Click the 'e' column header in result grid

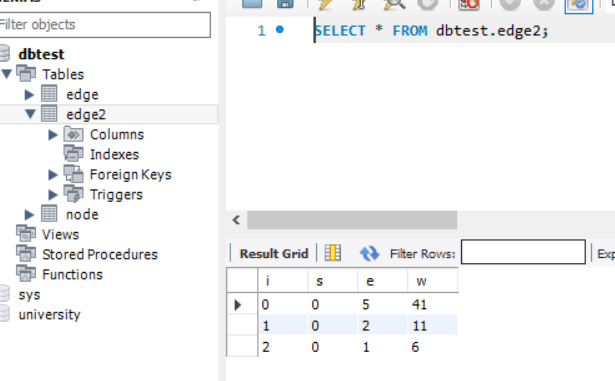coord(383,281)
